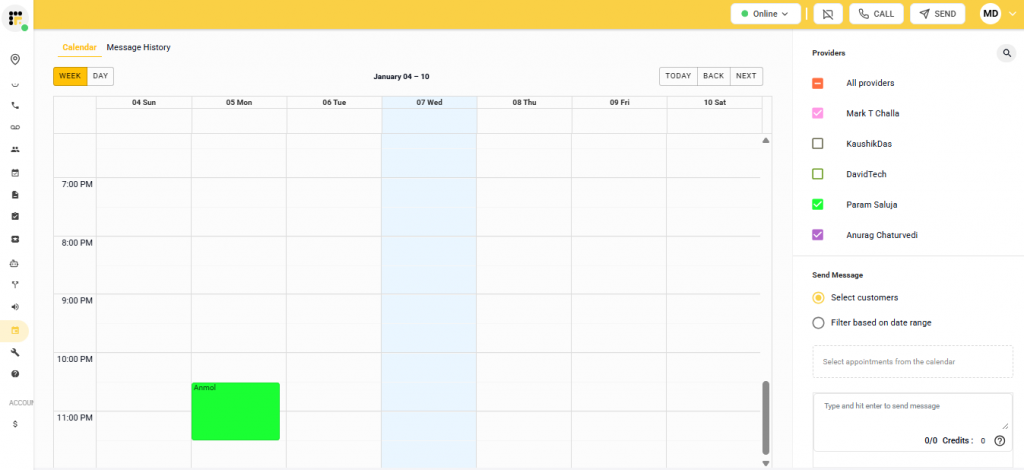Click the crossed-out chat icon button

[828, 14]
